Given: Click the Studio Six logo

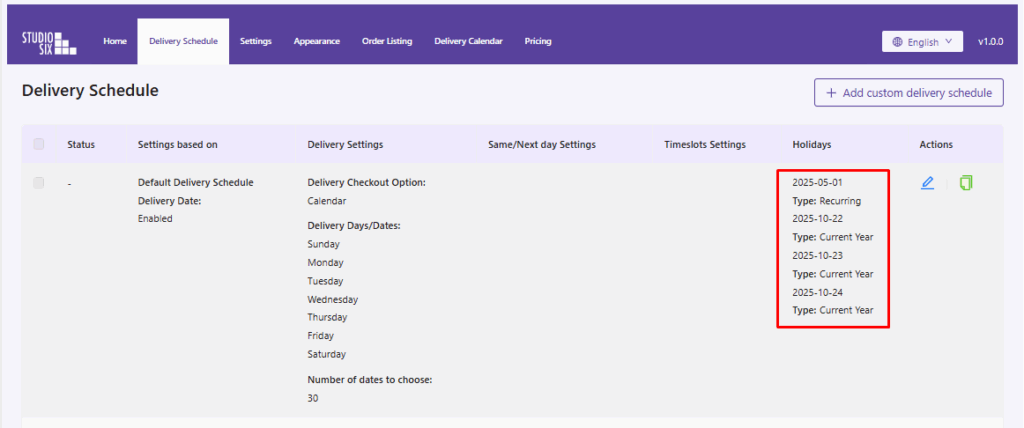Looking at the screenshot, I should pos(49,42).
